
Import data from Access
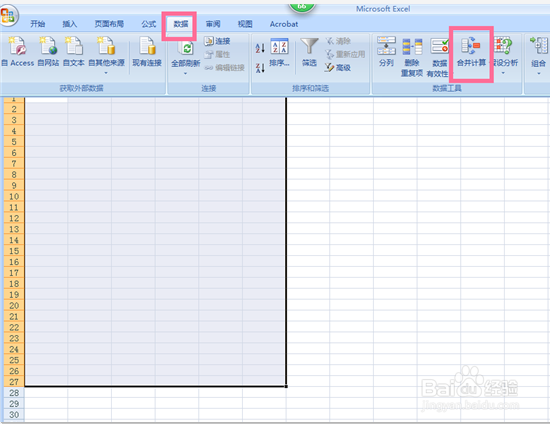(x=18, y=52)
